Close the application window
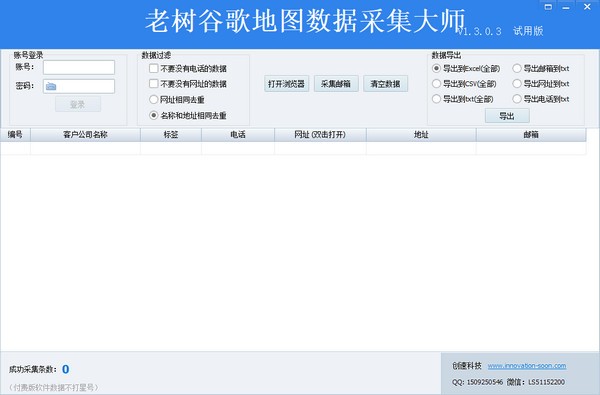The image size is (600, 395). coord(587,7)
